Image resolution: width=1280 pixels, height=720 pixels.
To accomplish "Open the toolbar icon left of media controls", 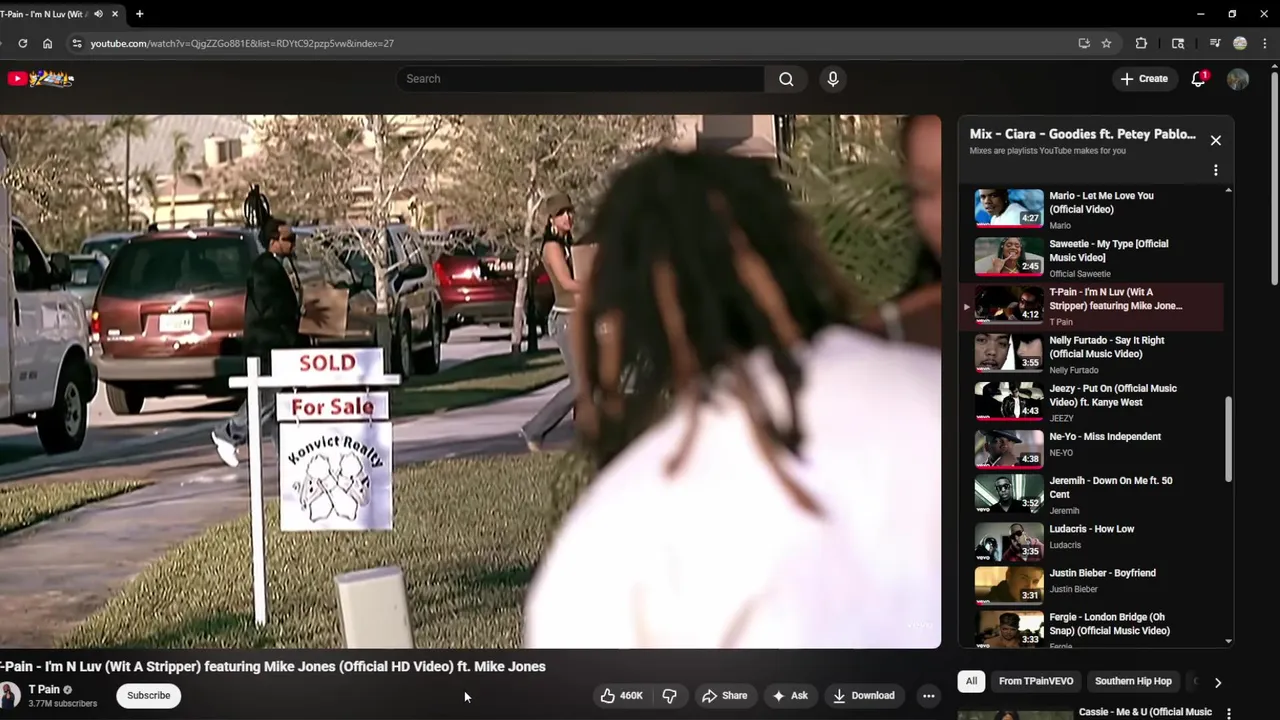I will click(x=1178, y=43).
